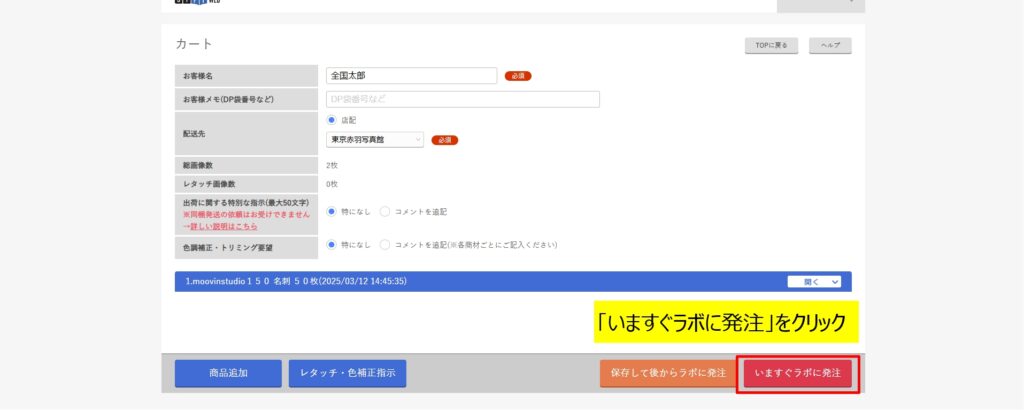
Task: Select the 店配 delivery radio button
Action: [332, 120]
